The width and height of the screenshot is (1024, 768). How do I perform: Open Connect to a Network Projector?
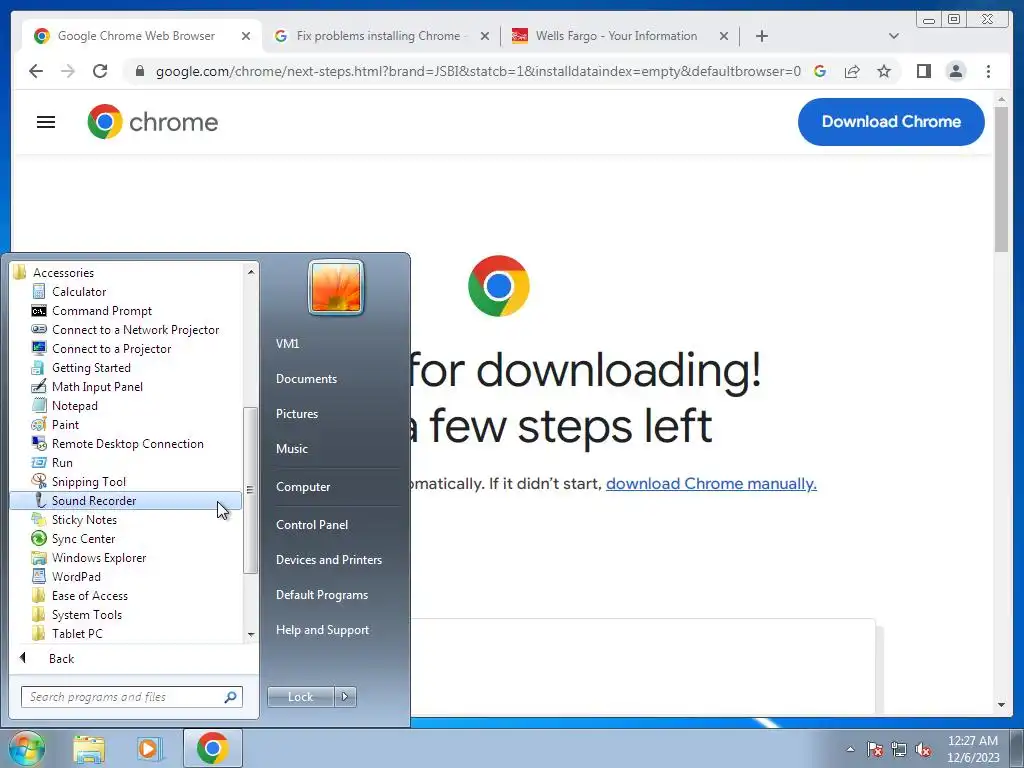[135, 330]
